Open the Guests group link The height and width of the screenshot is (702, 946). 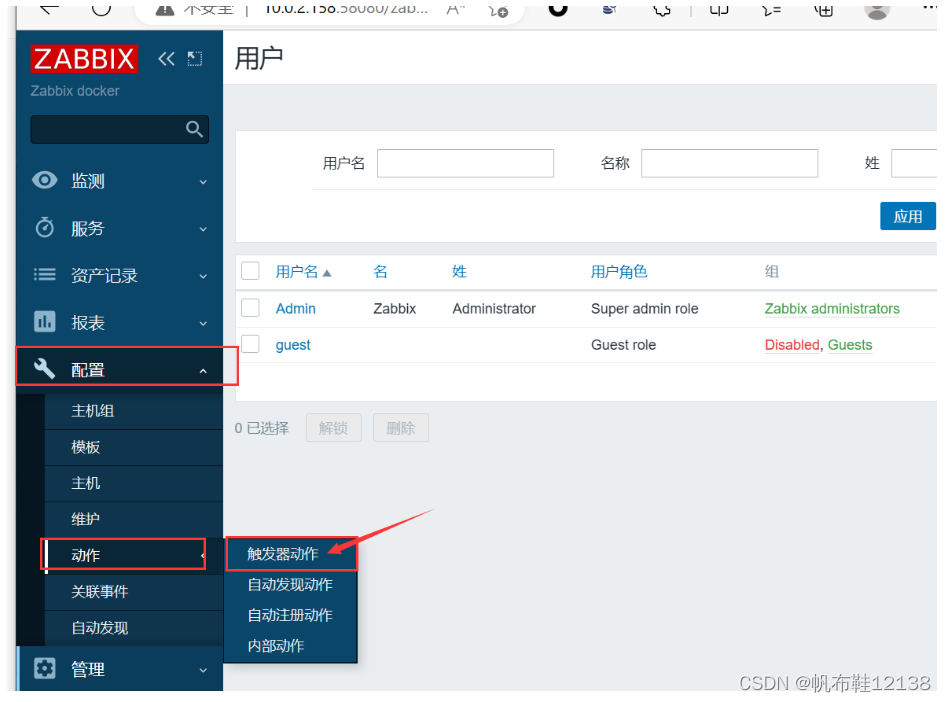(850, 345)
